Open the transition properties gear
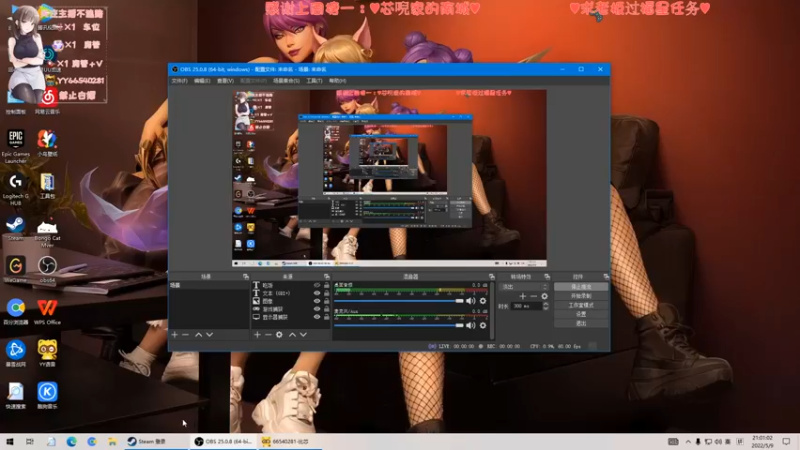Screen dimensions: 800x450 coord(544,296)
